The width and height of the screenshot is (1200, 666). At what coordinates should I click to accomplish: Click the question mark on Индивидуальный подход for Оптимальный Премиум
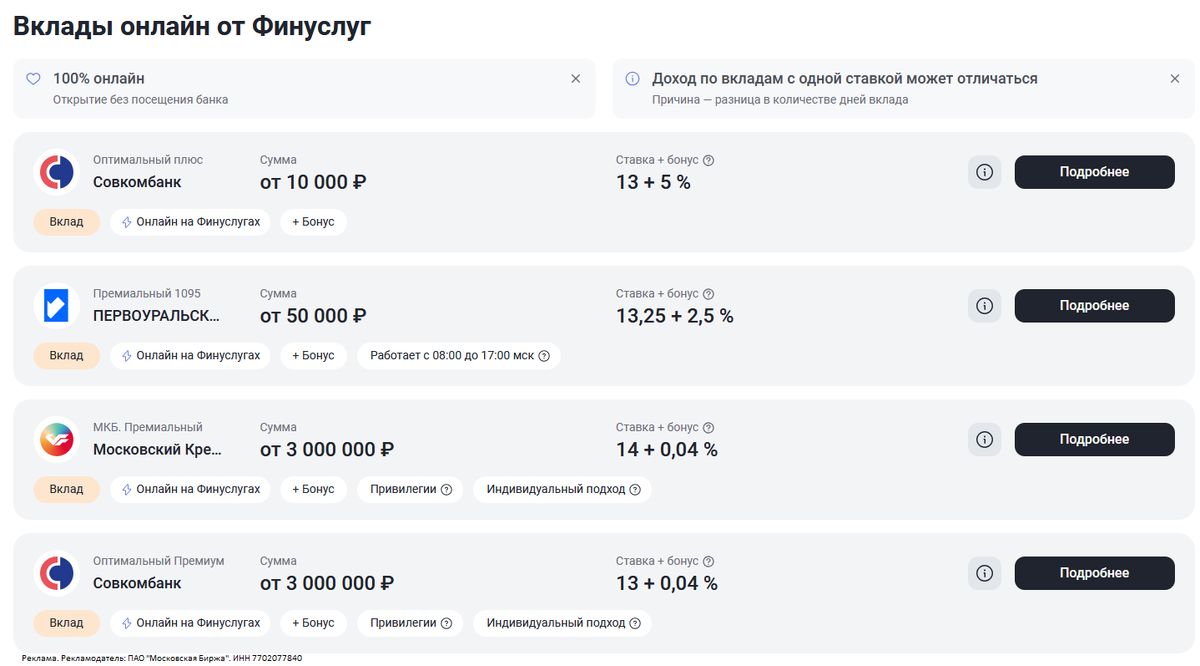tap(635, 623)
